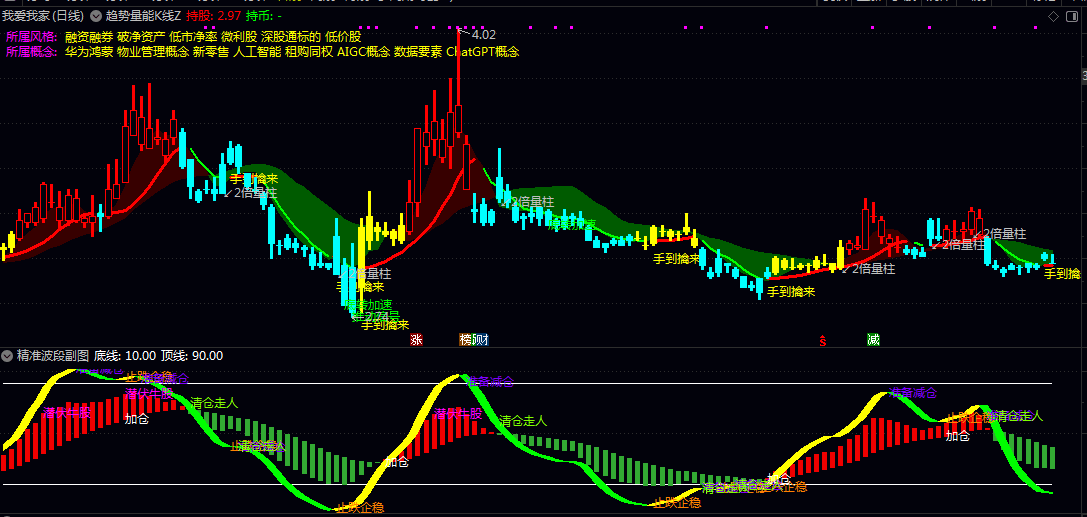Open the 微利股 style tag
1087x517 pixels.
pos(239,36)
